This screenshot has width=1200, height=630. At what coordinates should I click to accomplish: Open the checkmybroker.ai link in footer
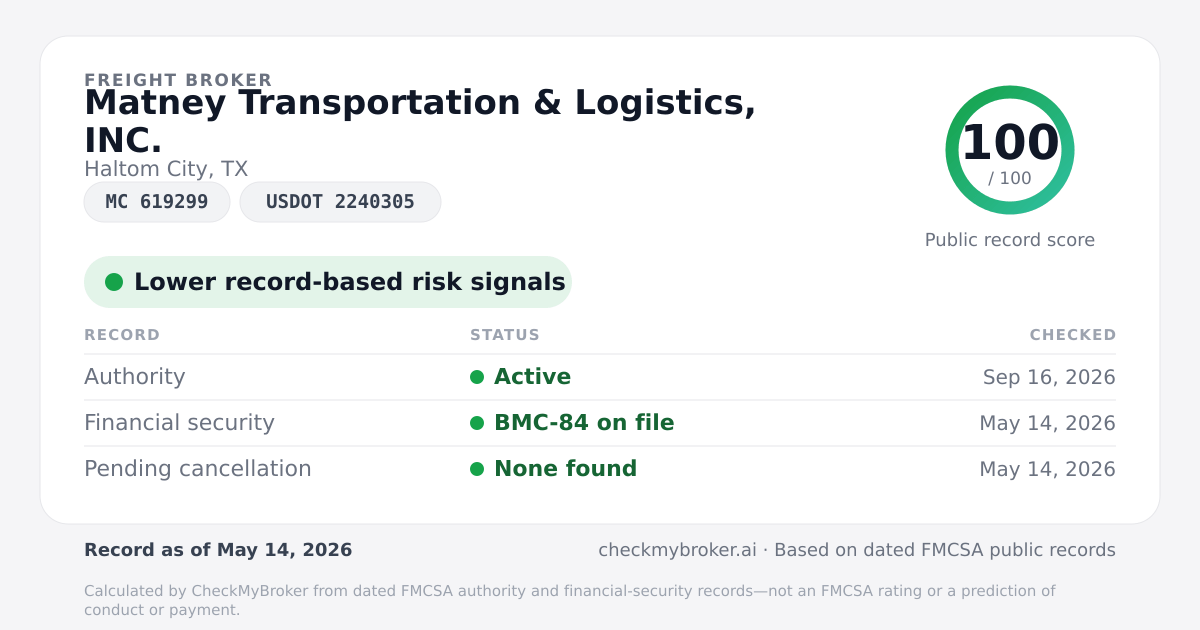tap(677, 550)
